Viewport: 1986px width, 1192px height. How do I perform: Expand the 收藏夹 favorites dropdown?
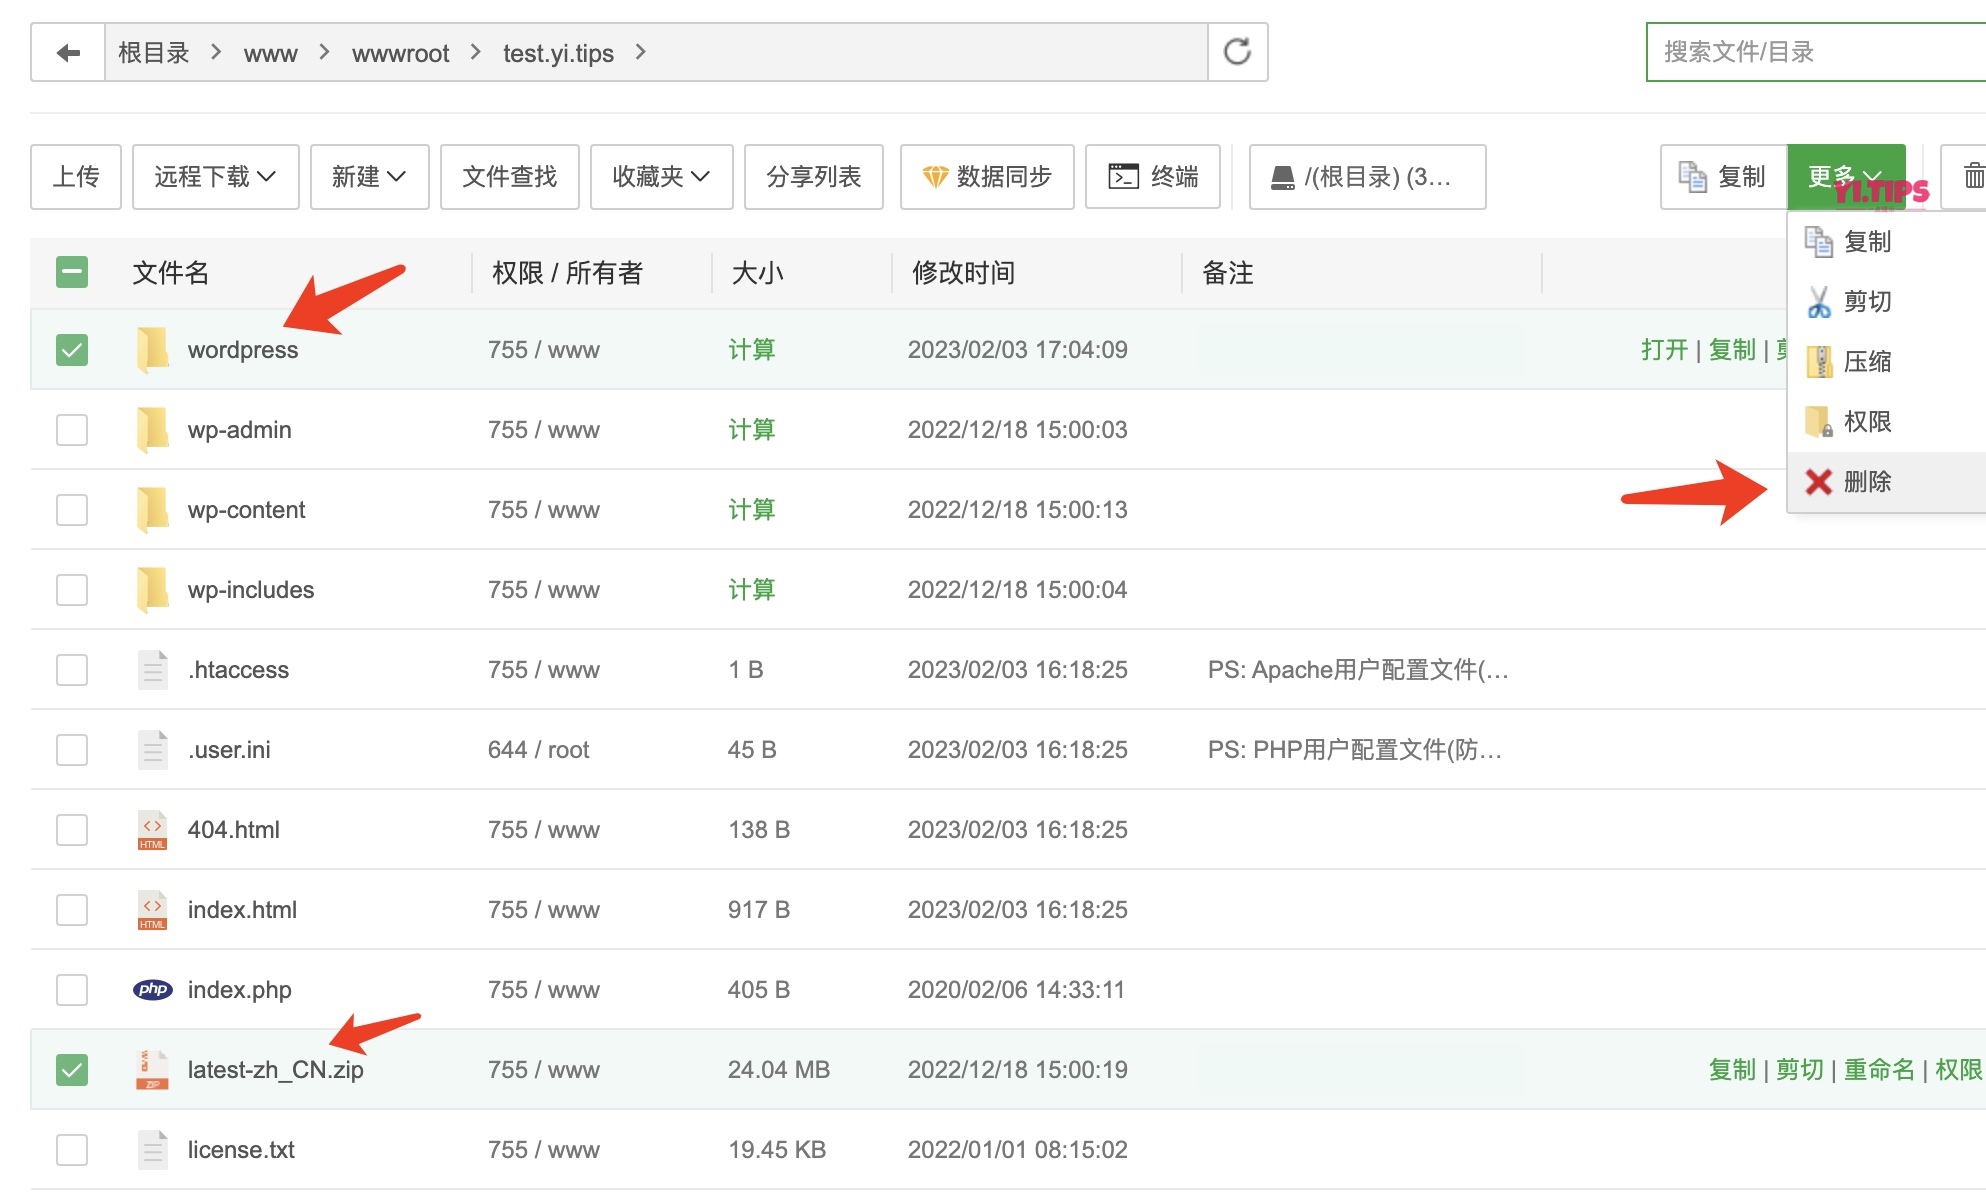point(661,177)
